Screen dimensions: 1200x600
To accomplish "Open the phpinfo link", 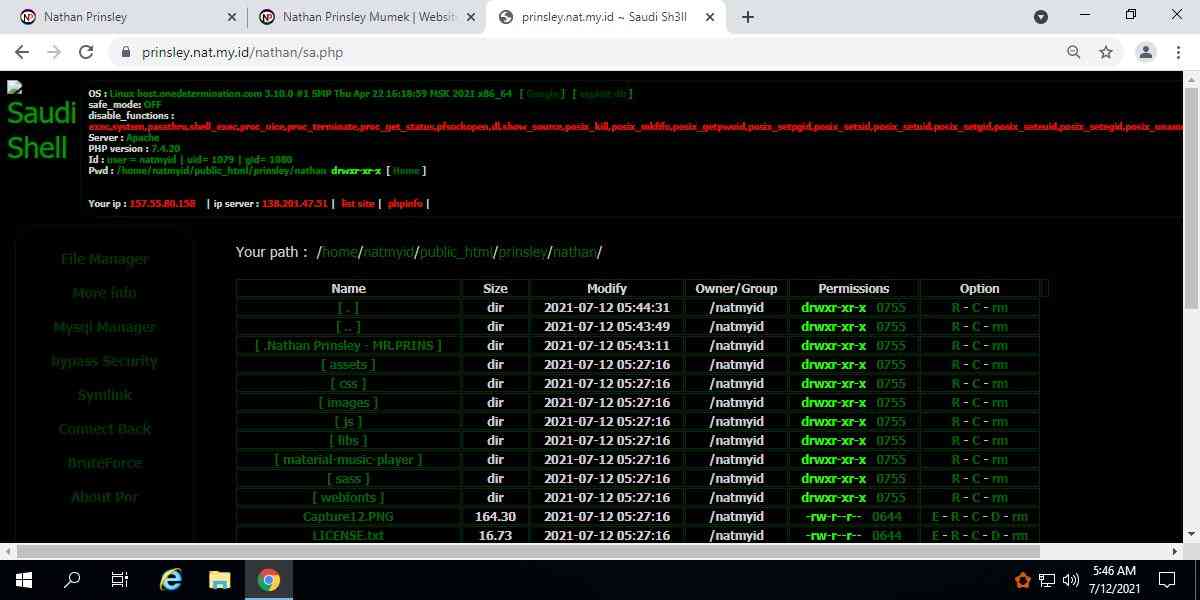I will [405, 204].
